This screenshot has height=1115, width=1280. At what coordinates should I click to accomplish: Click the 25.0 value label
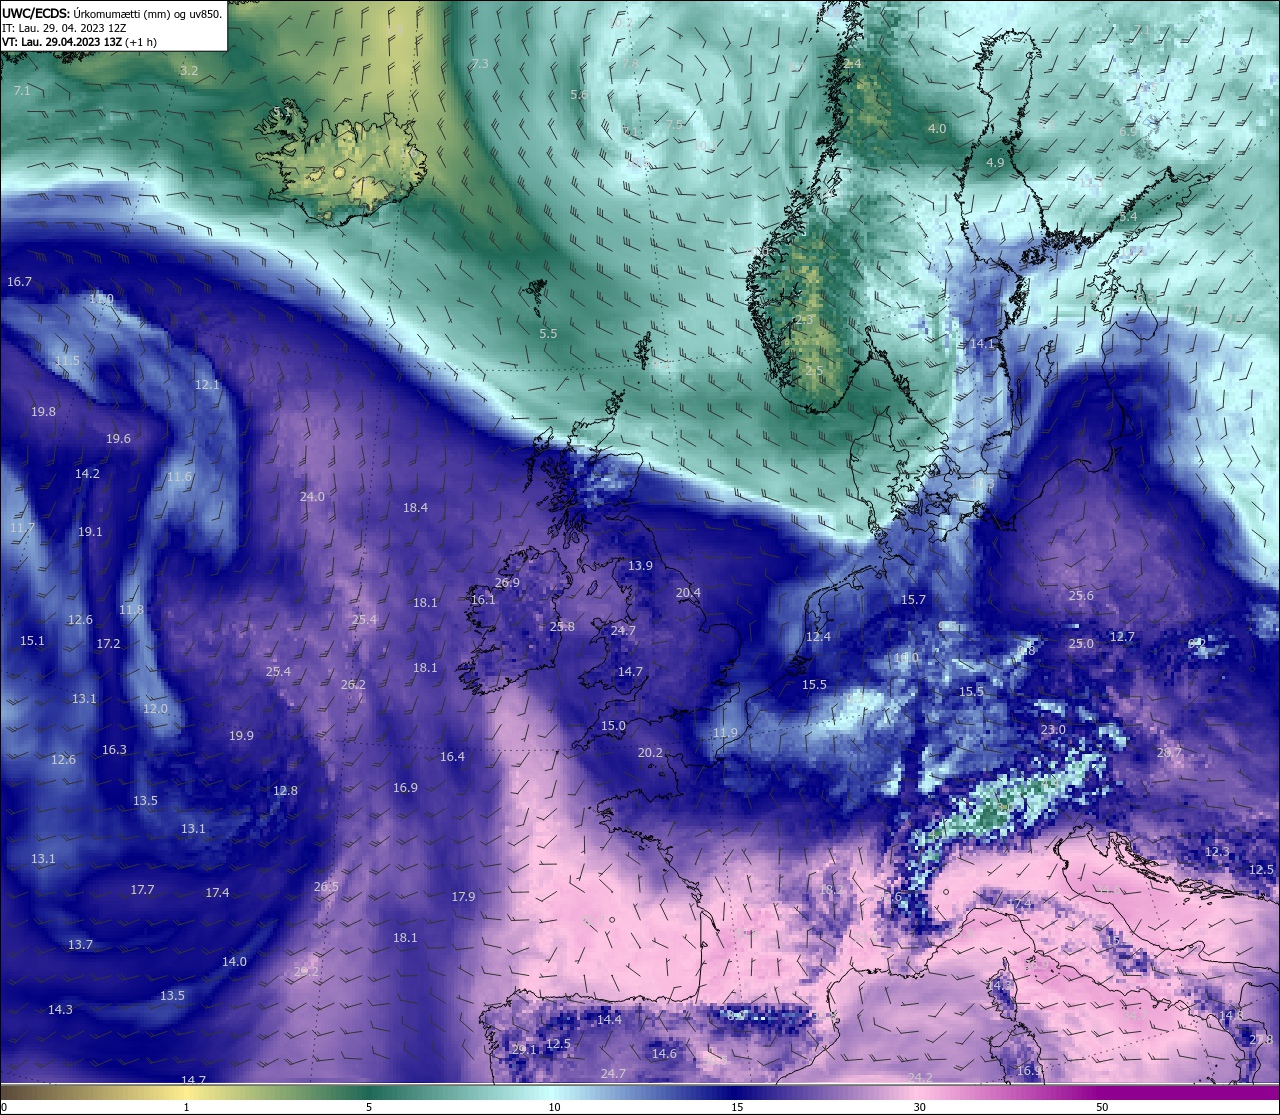[x=1081, y=644]
